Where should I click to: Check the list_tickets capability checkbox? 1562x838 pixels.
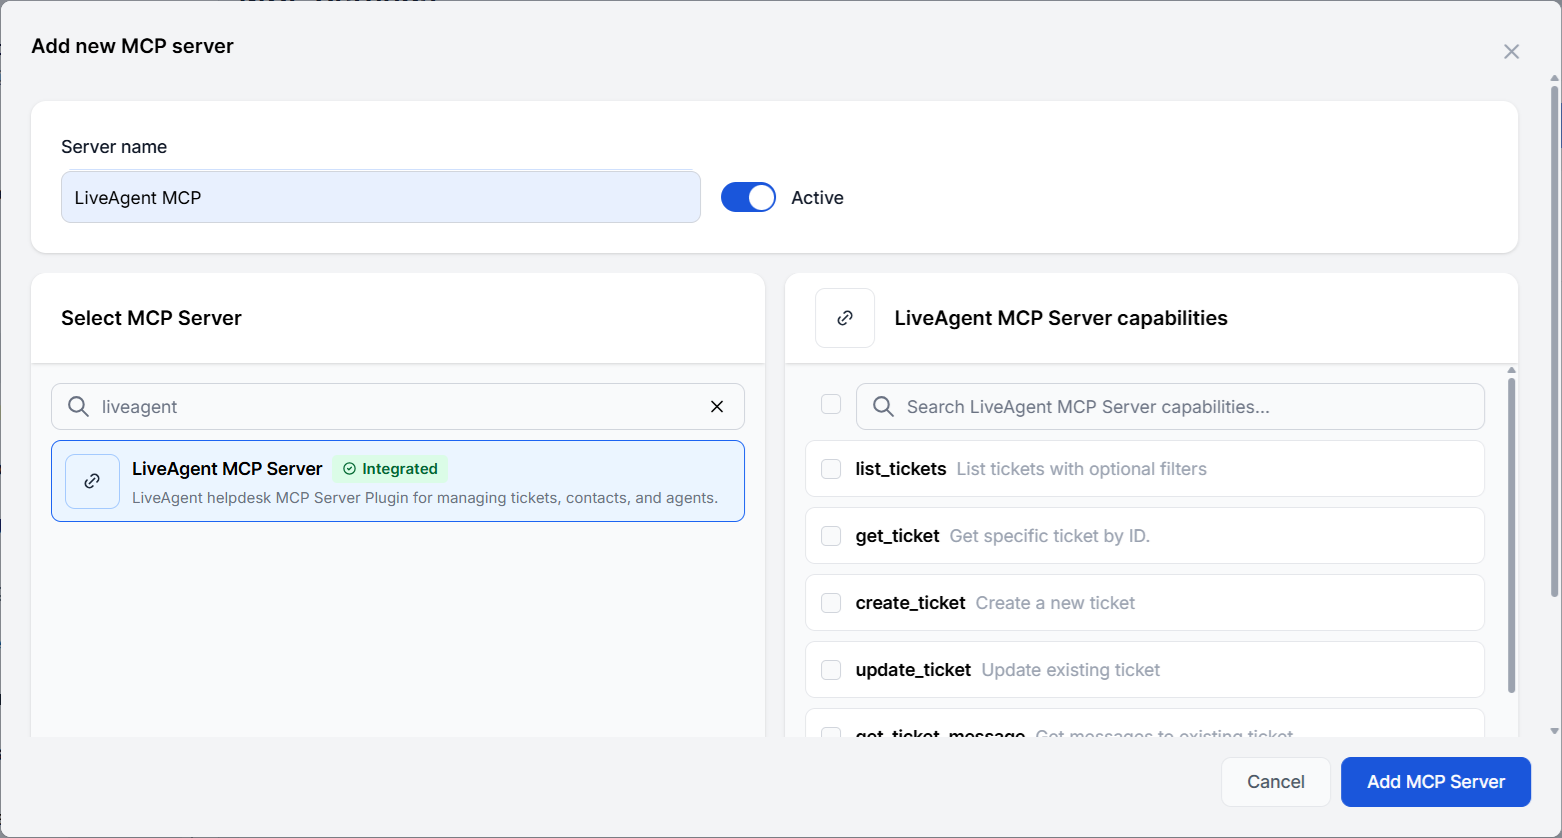click(830, 468)
